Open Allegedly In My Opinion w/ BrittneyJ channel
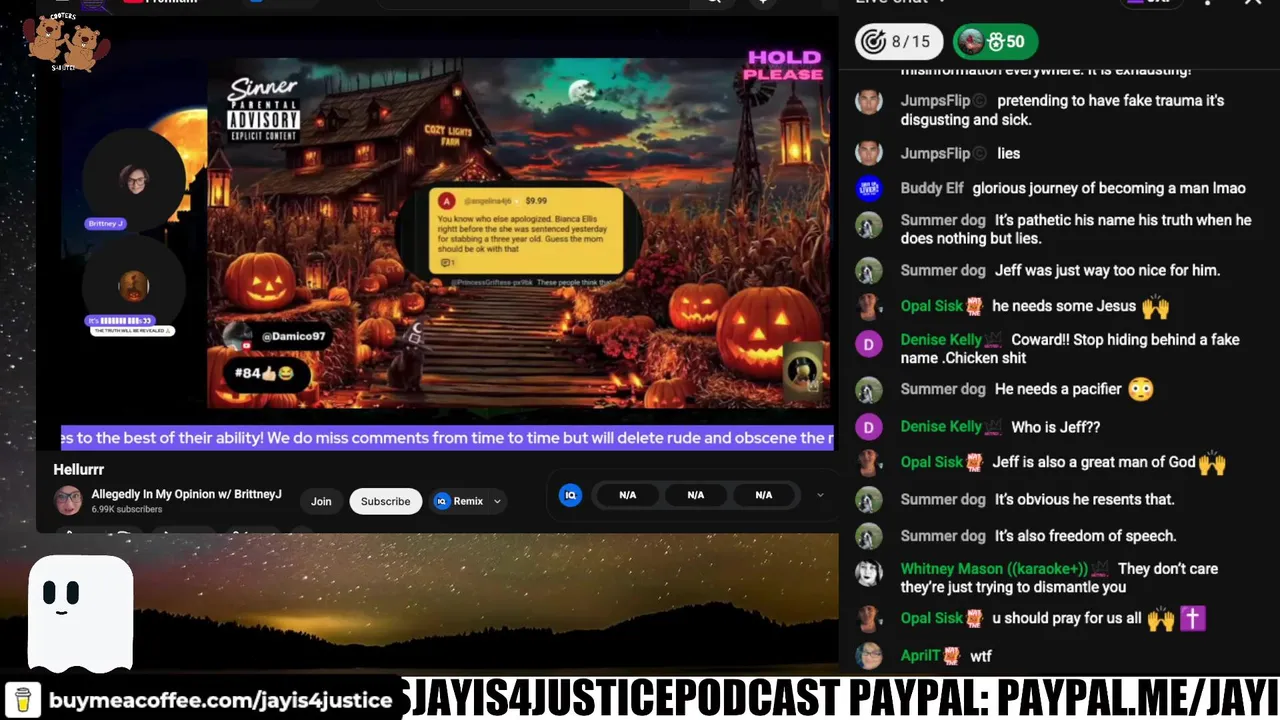Viewport: 1280px width, 720px height. click(186, 494)
